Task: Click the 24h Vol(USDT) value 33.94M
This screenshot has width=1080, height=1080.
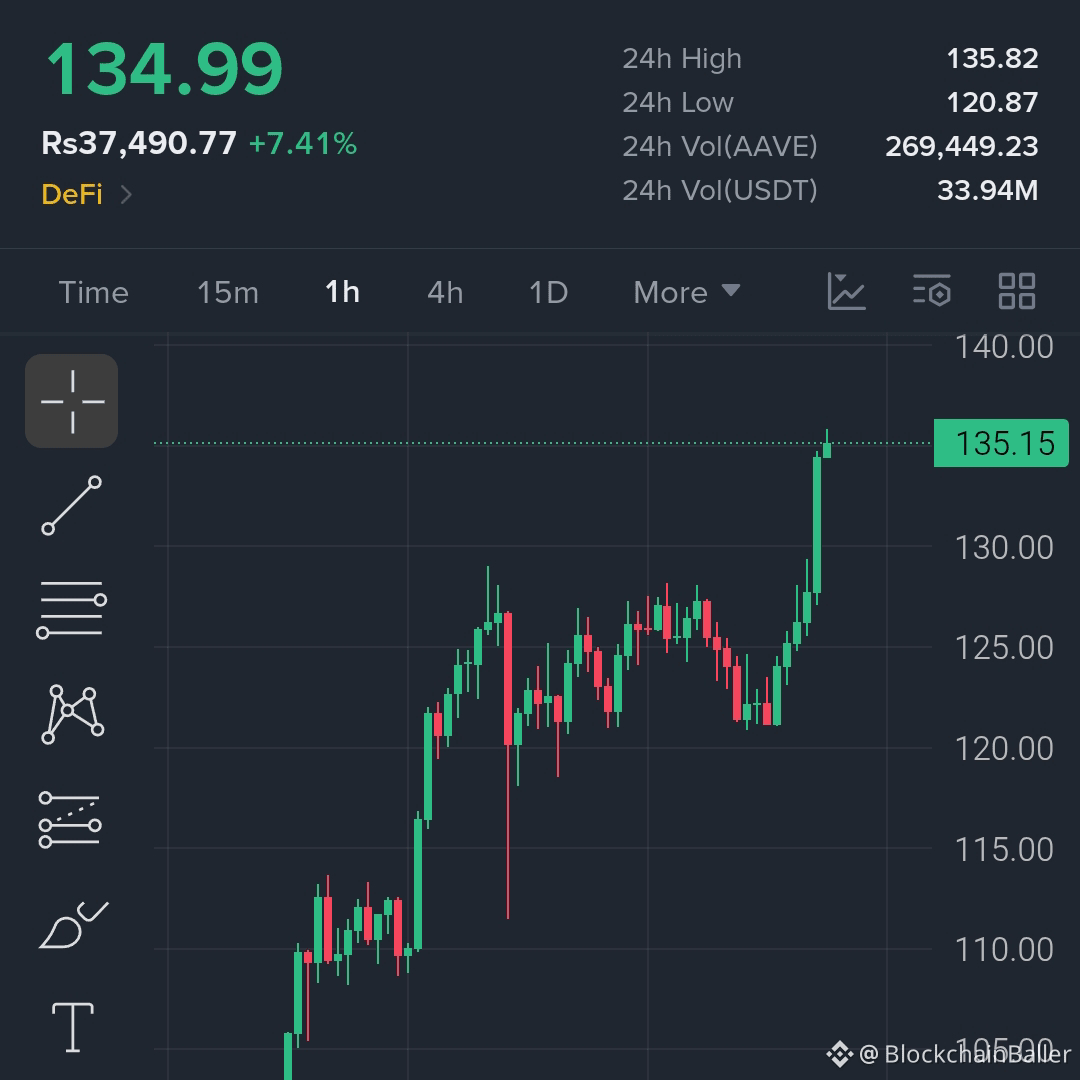Action: (x=988, y=190)
